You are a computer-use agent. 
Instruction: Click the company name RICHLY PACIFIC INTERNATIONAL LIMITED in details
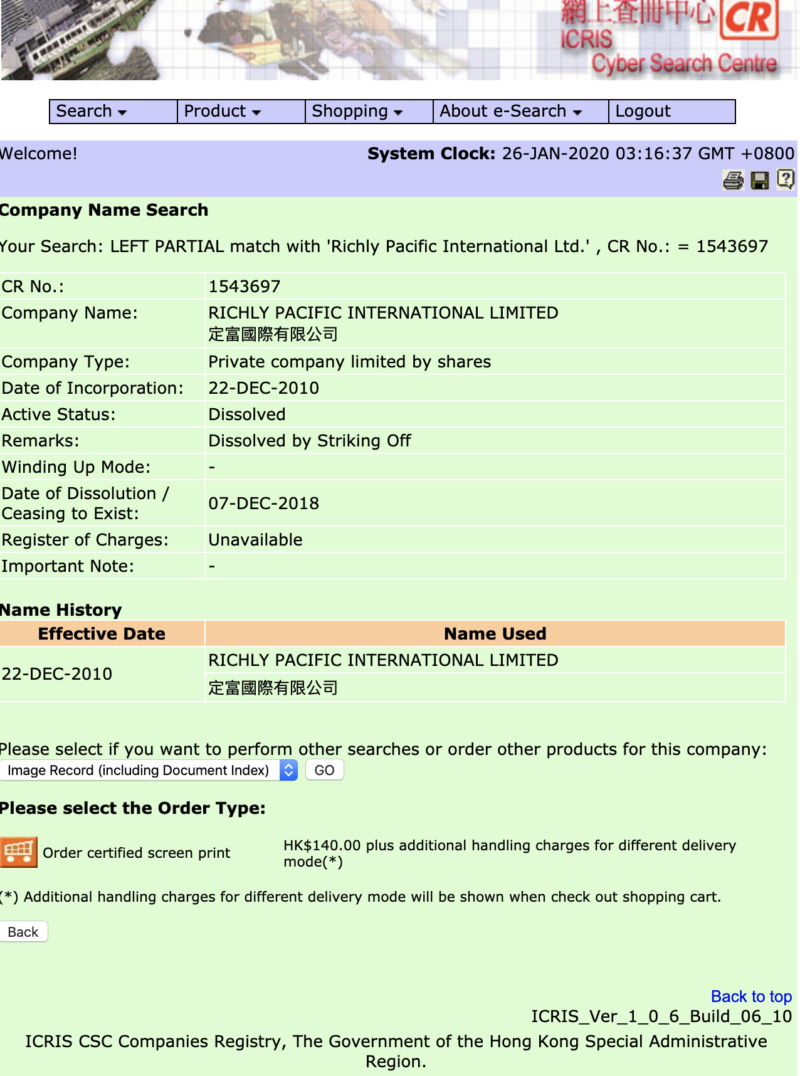383,313
